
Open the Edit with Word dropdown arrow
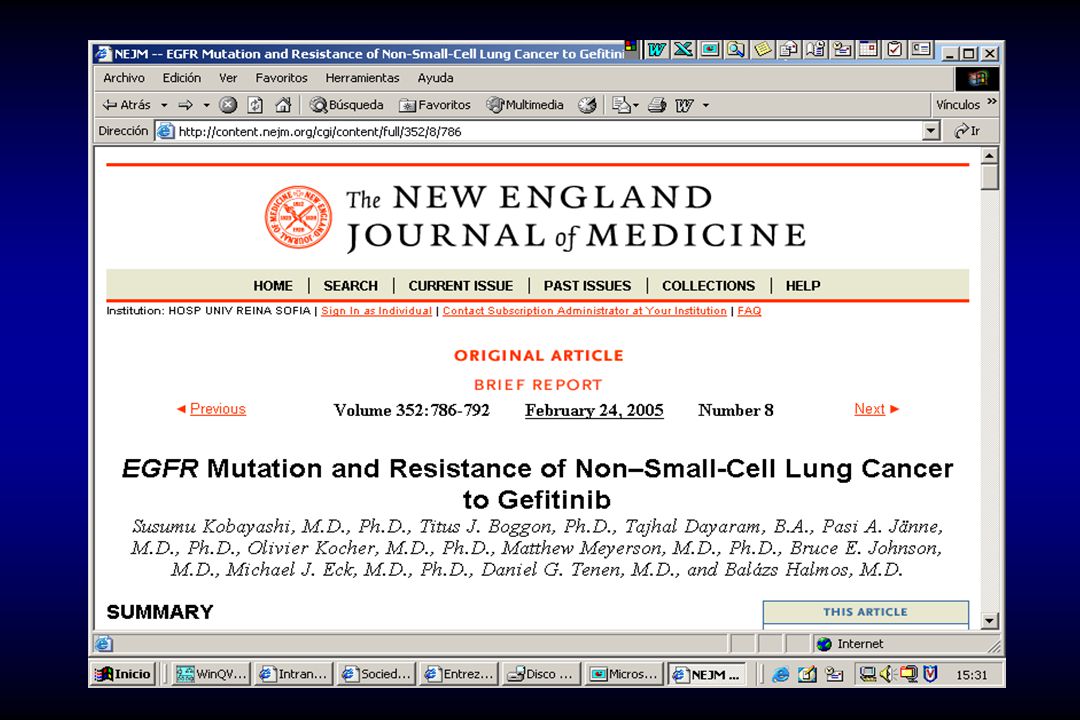pos(705,105)
